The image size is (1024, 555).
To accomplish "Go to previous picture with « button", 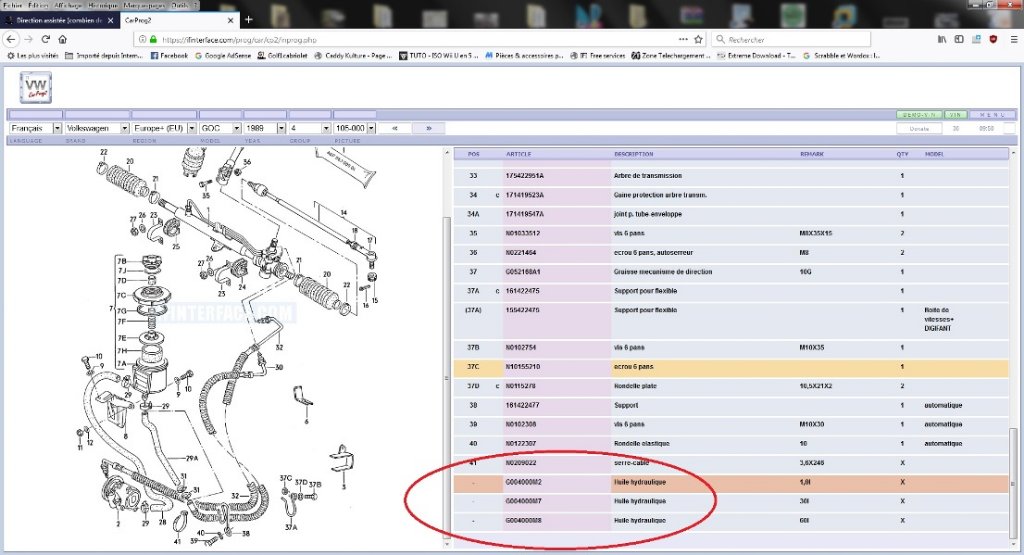I will 395,128.
